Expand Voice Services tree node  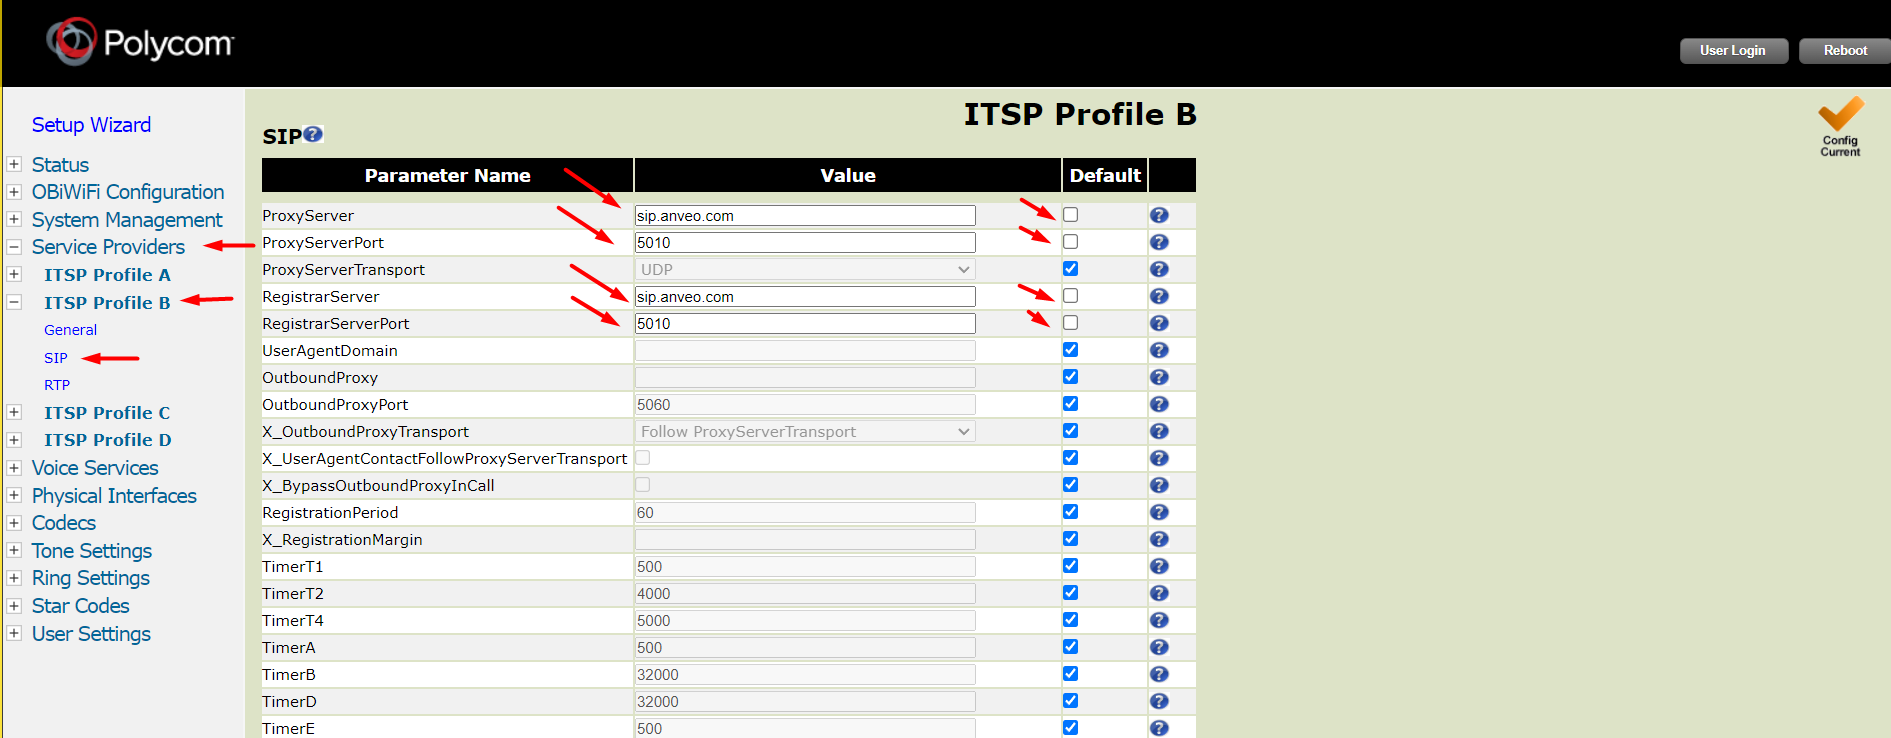coord(14,467)
